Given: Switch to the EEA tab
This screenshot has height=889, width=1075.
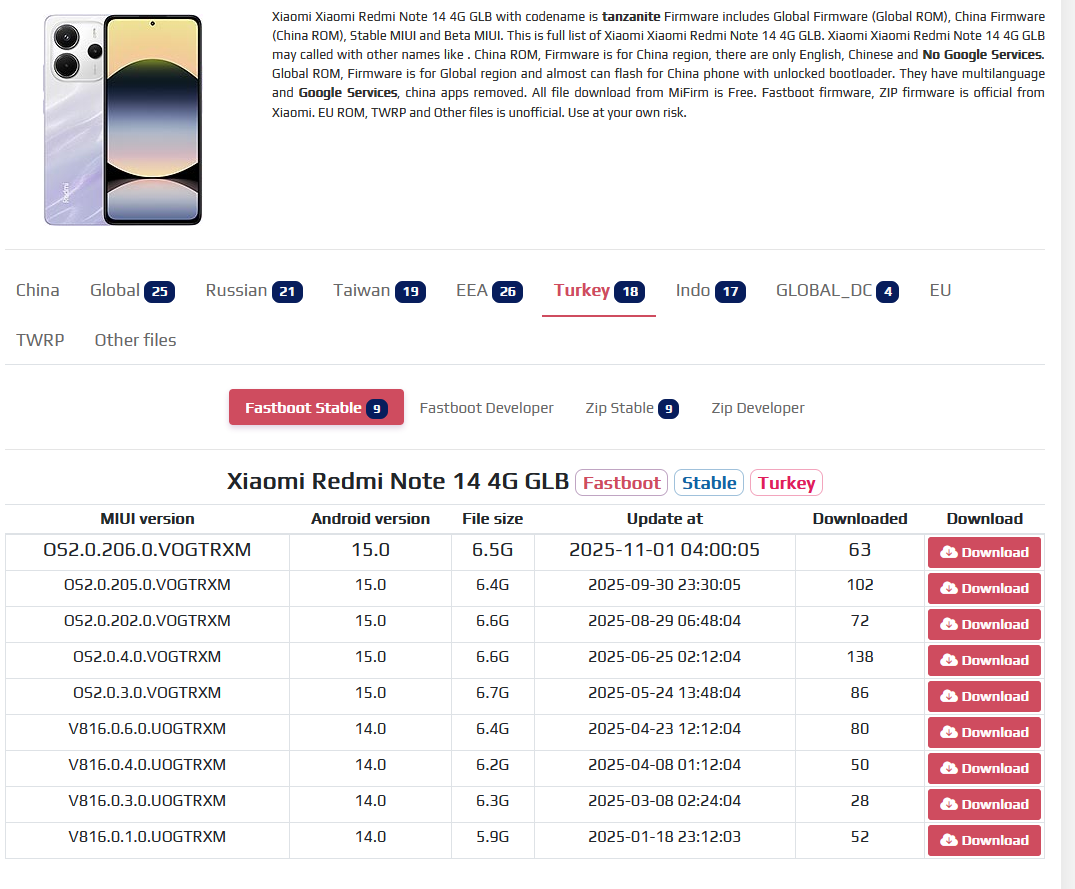Looking at the screenshot, I should point(489,291).
